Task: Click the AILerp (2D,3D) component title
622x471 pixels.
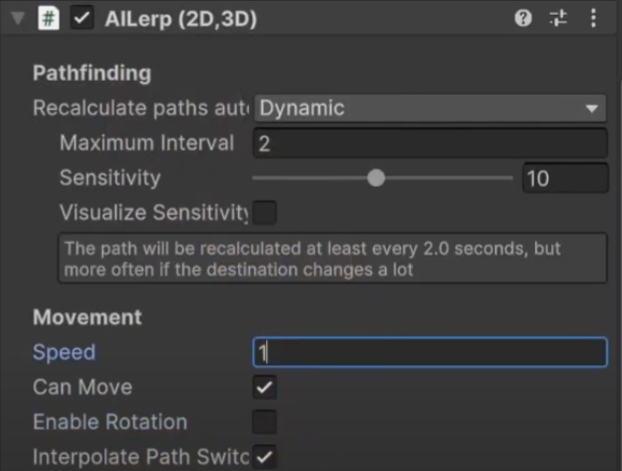Action: pyautogui.click(x=179, y=18)
